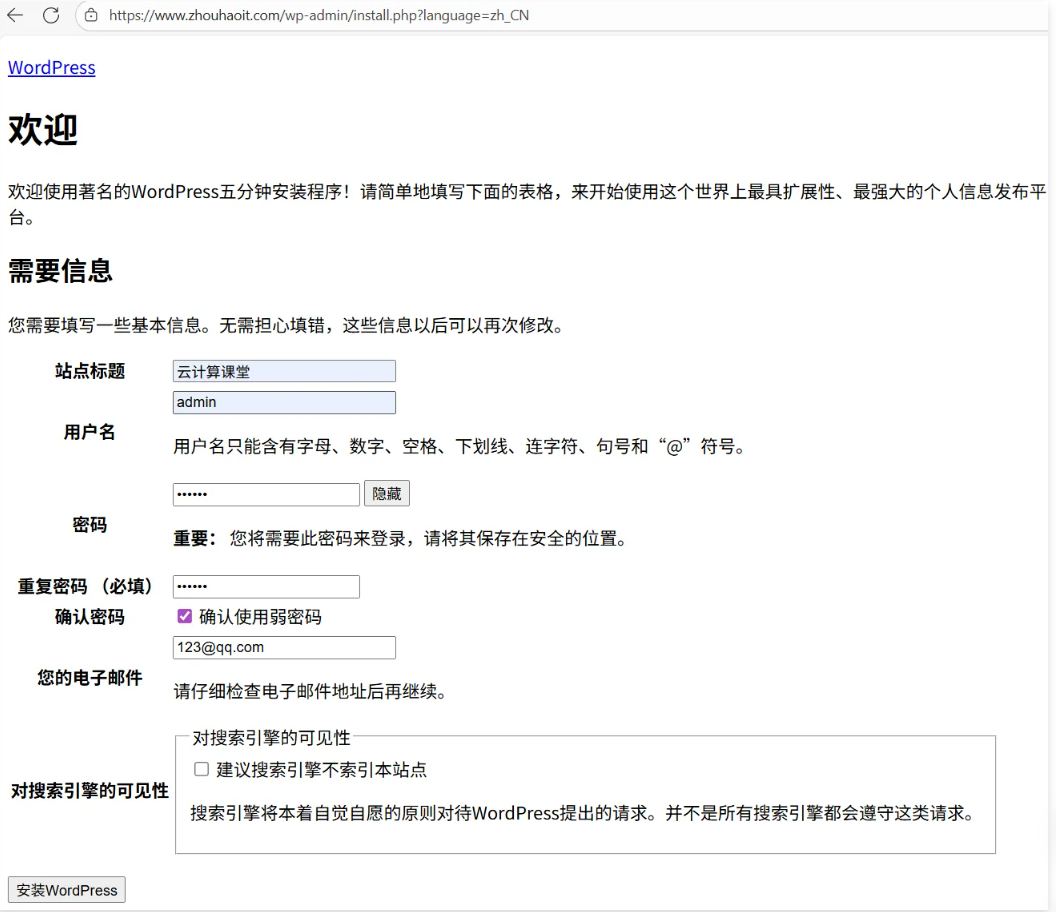Reload the page with the refresh icon
Screen dimensions: 1056x912
pos(51,15)
